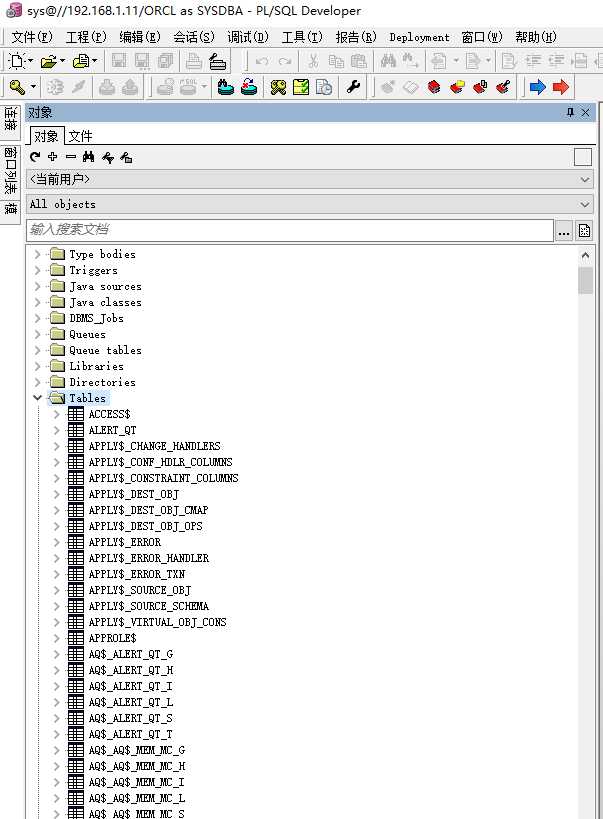Expand the Java sources folder
Screen dimensions: 603x819
pyautogui.click(x=37, y=286)
